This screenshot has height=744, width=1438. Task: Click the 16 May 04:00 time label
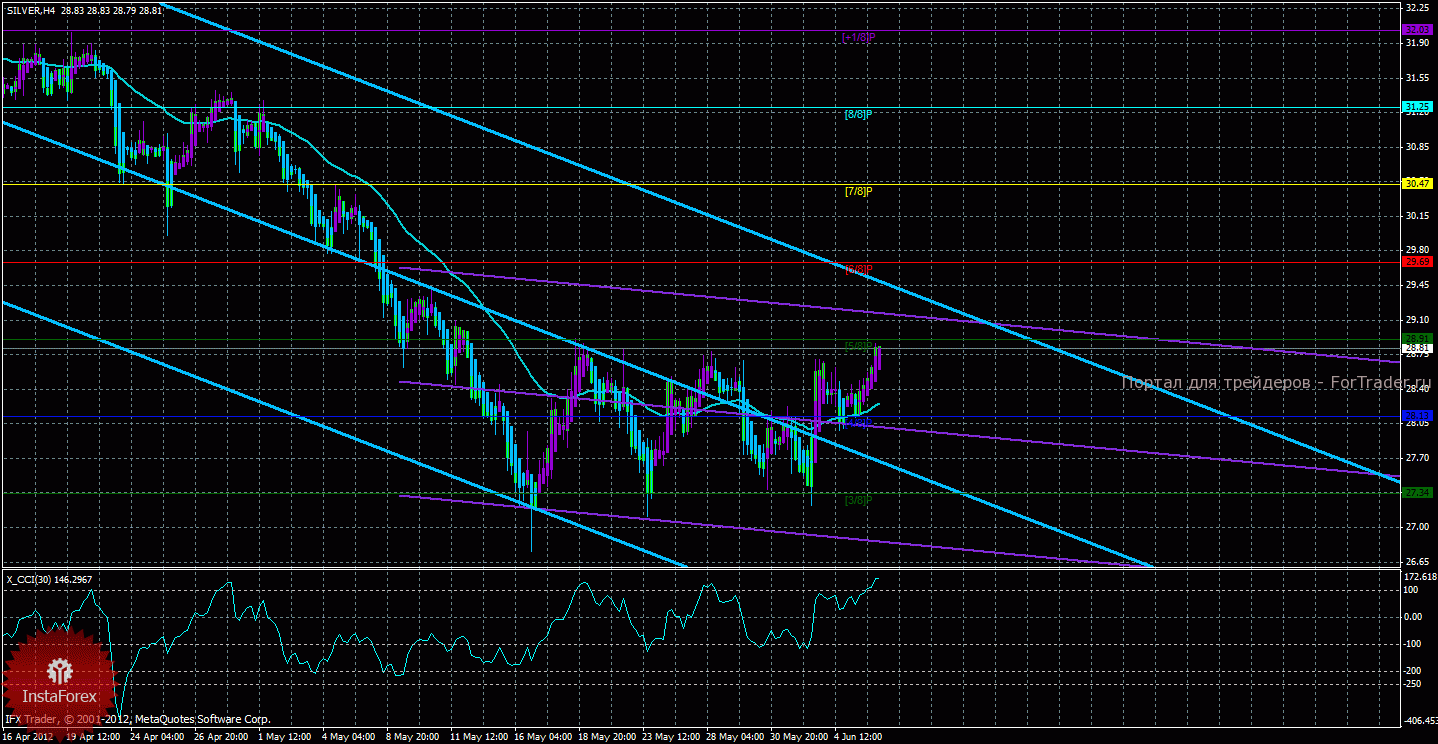tap(545, 736)
